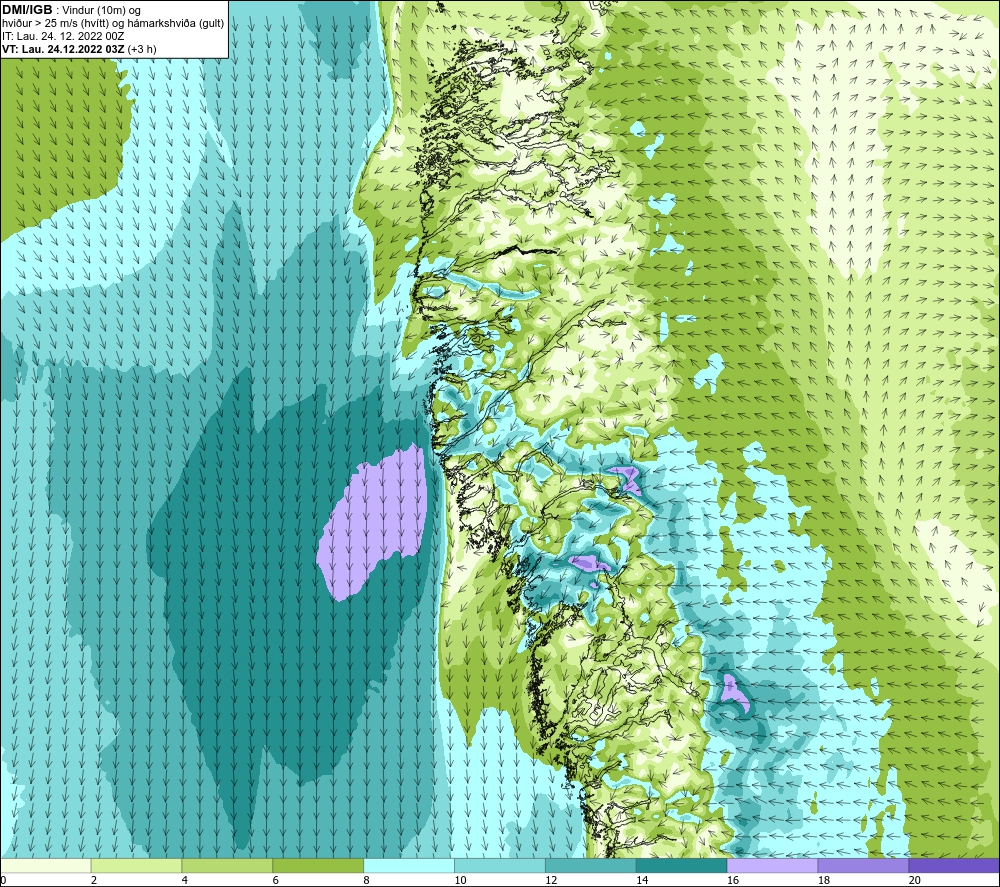Viewport: 1000px width, 887px height.
Task: Click the legend scale number "10"
Action: (460, 880)
